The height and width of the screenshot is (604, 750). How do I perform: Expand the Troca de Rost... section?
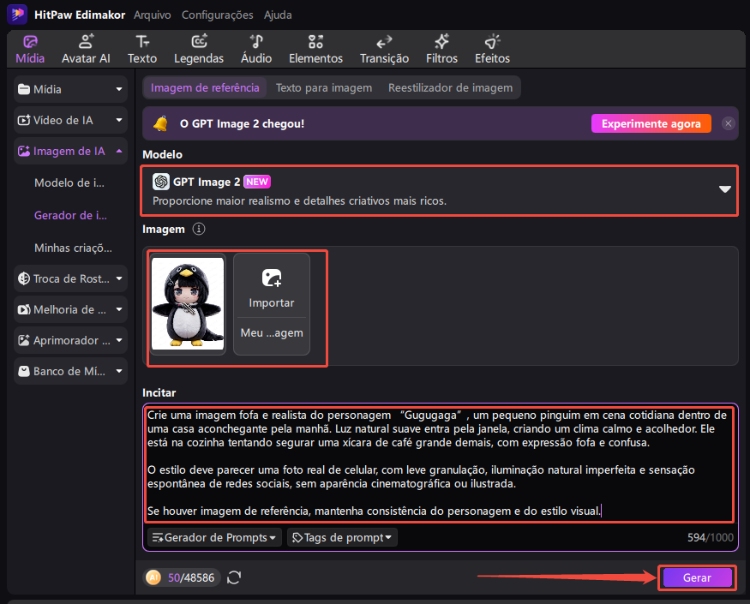70,278
